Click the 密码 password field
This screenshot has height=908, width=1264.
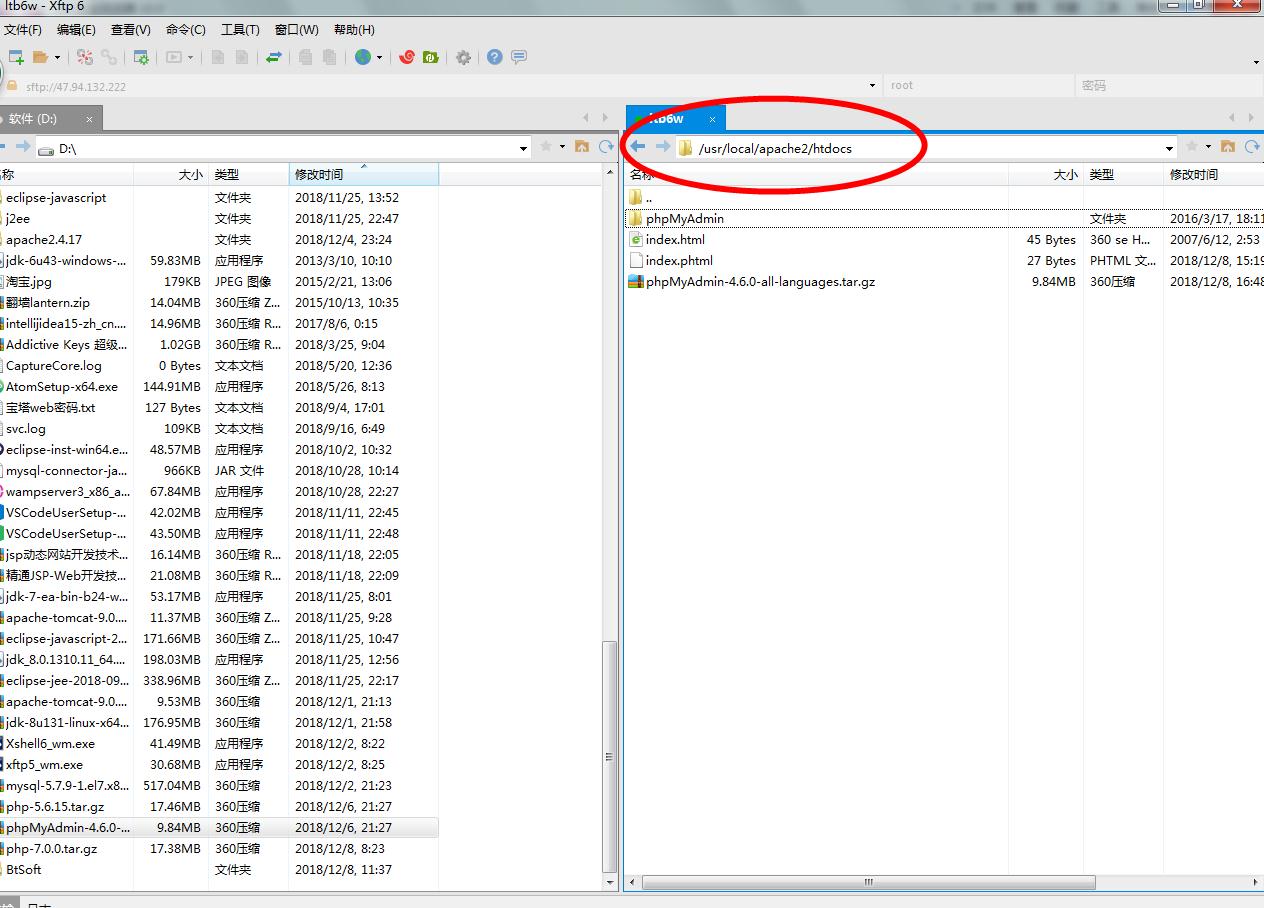[x=1168, y=86]
